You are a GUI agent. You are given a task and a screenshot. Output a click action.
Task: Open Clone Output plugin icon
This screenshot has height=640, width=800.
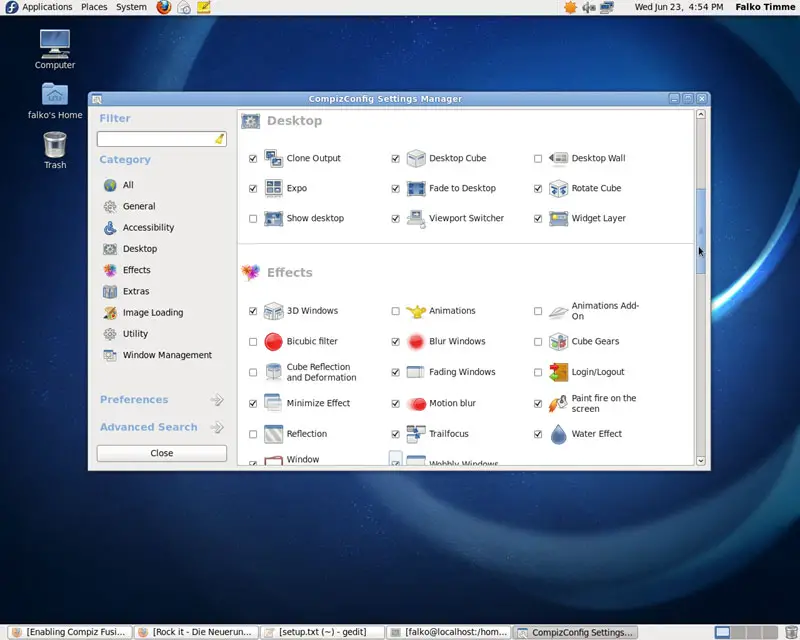(x=273, y=158)
